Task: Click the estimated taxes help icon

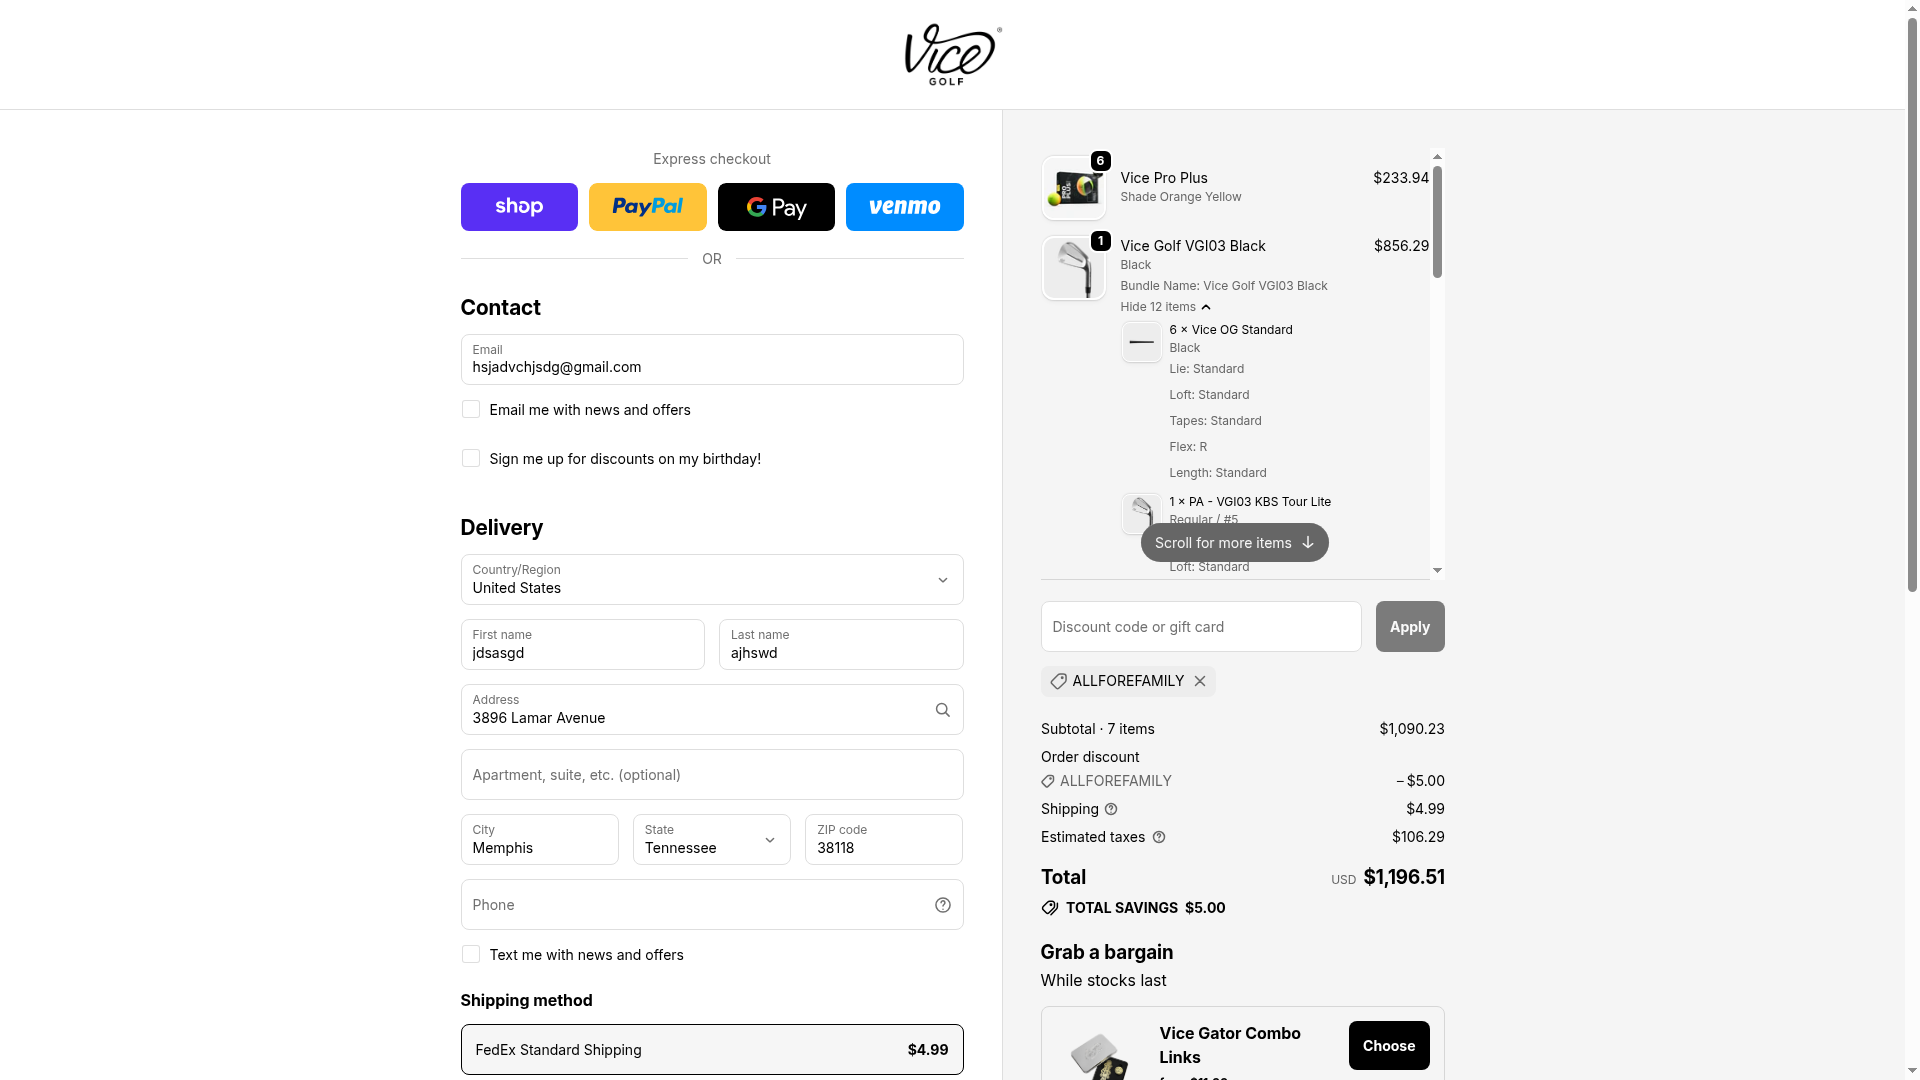Action: pos(1159,837)
